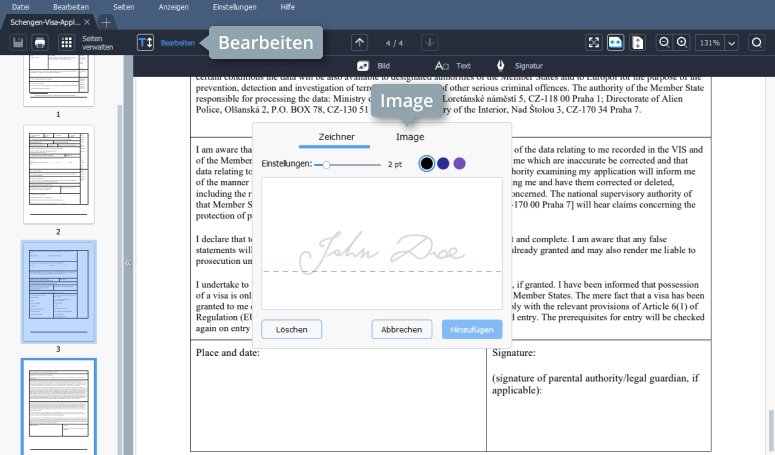Click the pen thickness slider
Screen dimensions: 775x455
(348, 165)
